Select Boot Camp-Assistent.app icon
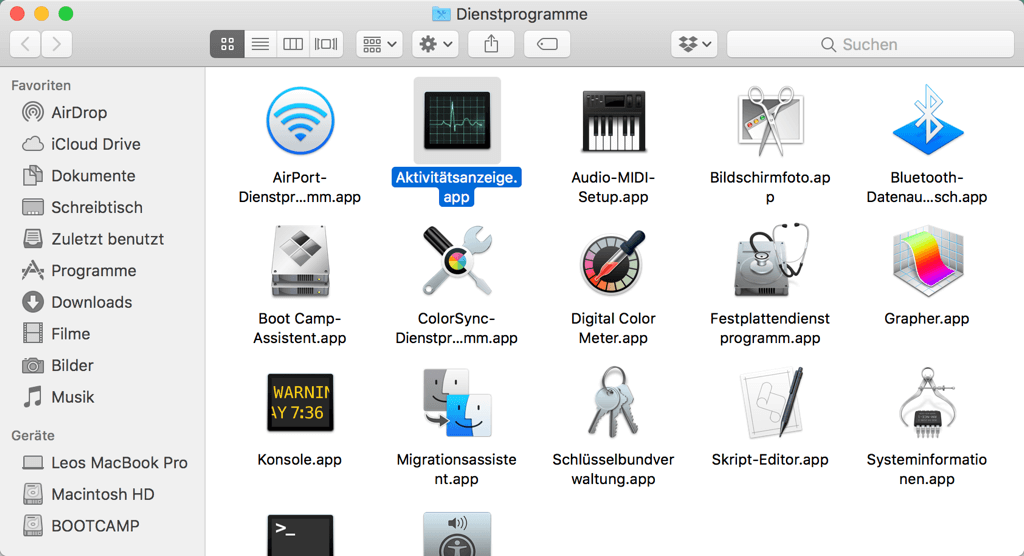Viewport: 1024px width, 556px height. [x=300, y=261]
